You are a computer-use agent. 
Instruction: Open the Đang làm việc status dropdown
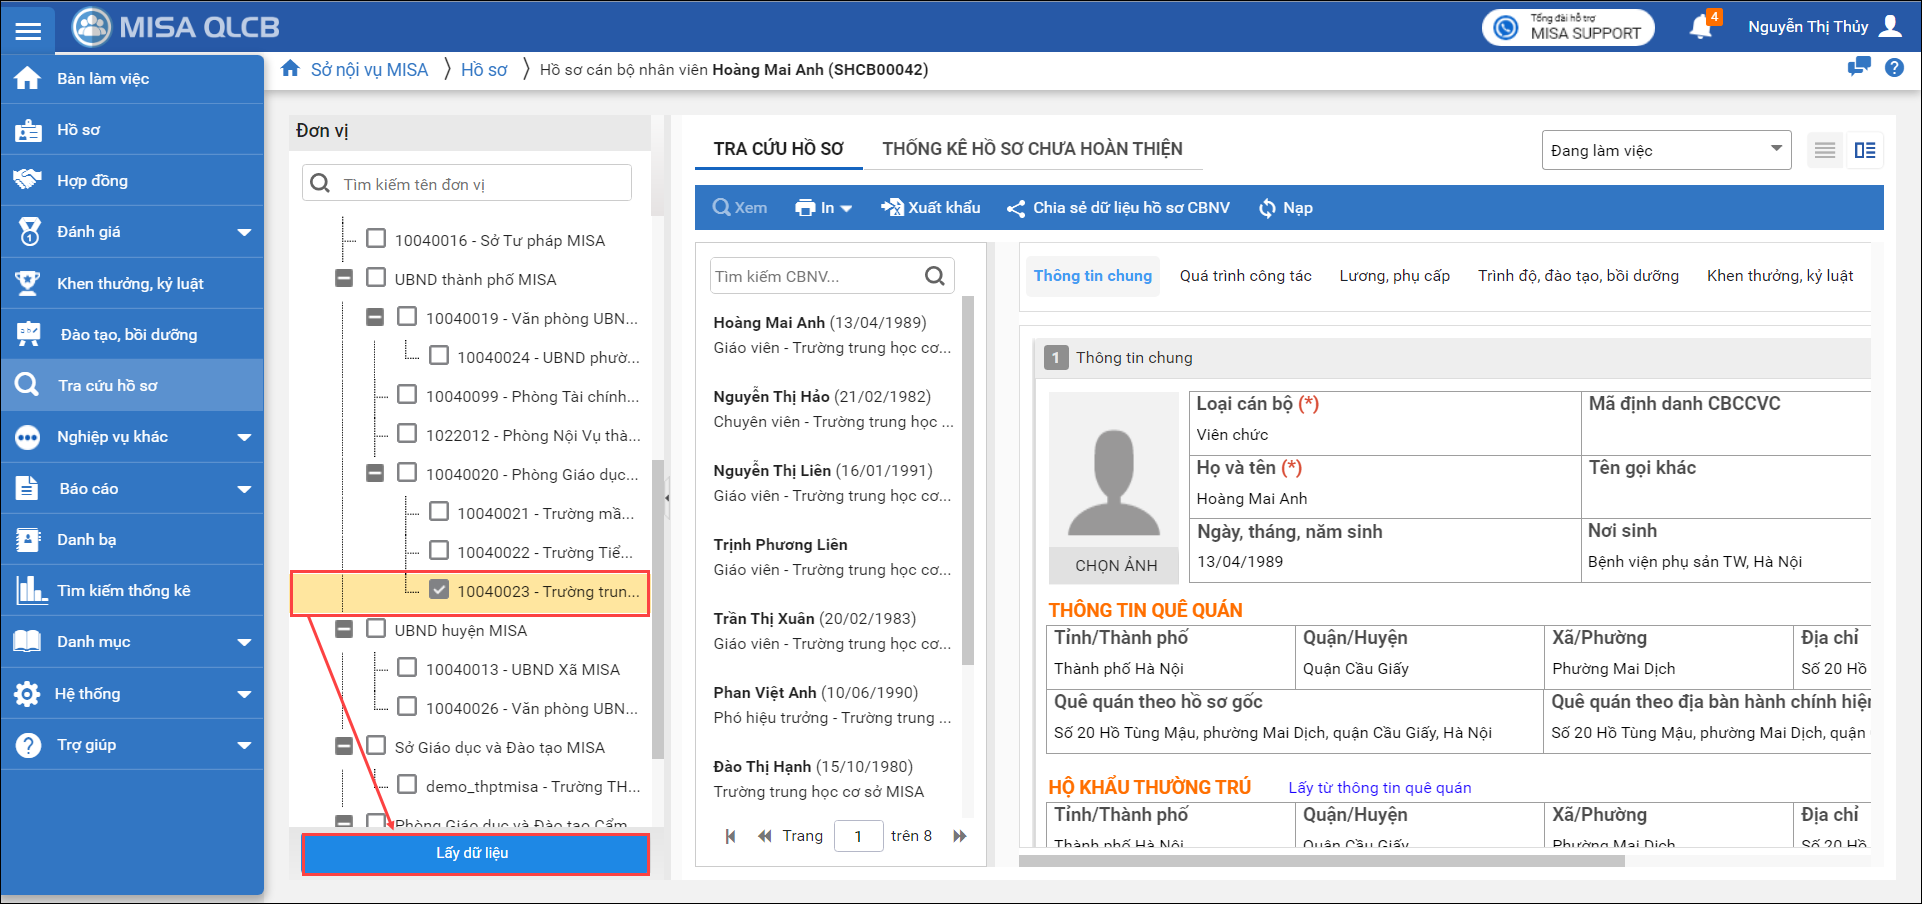click(x=1665, y=151)
